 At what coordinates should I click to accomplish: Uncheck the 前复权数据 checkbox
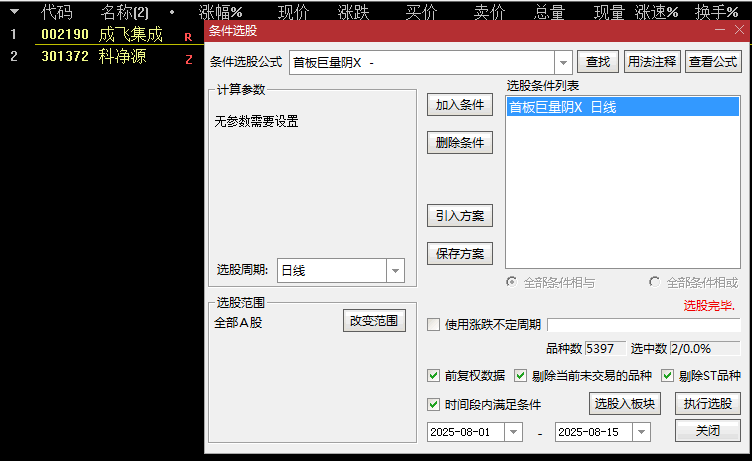[434, 376]
